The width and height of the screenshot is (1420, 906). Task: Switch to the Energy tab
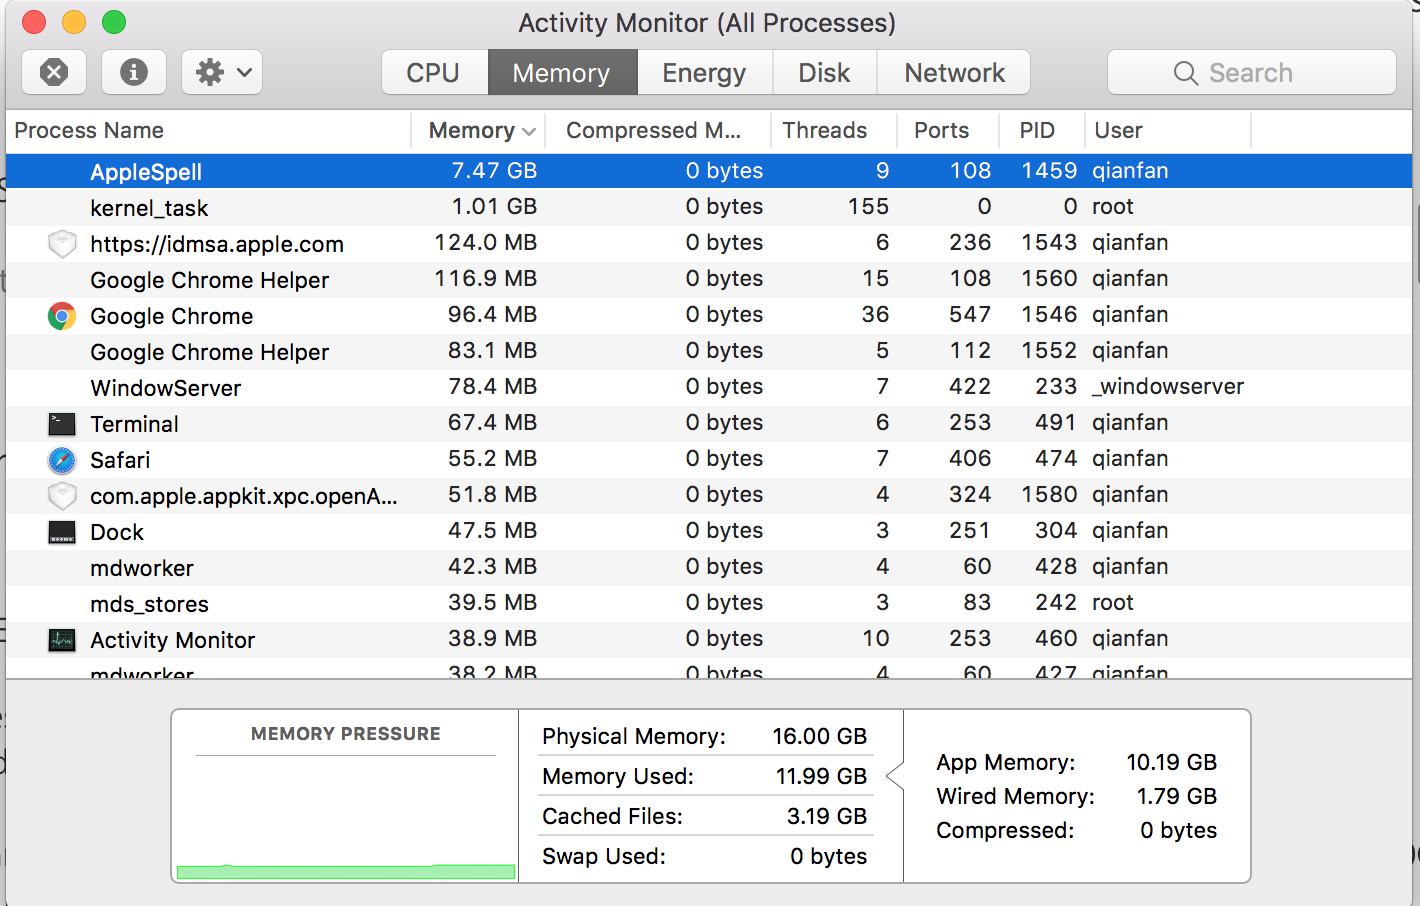[704, 73]
